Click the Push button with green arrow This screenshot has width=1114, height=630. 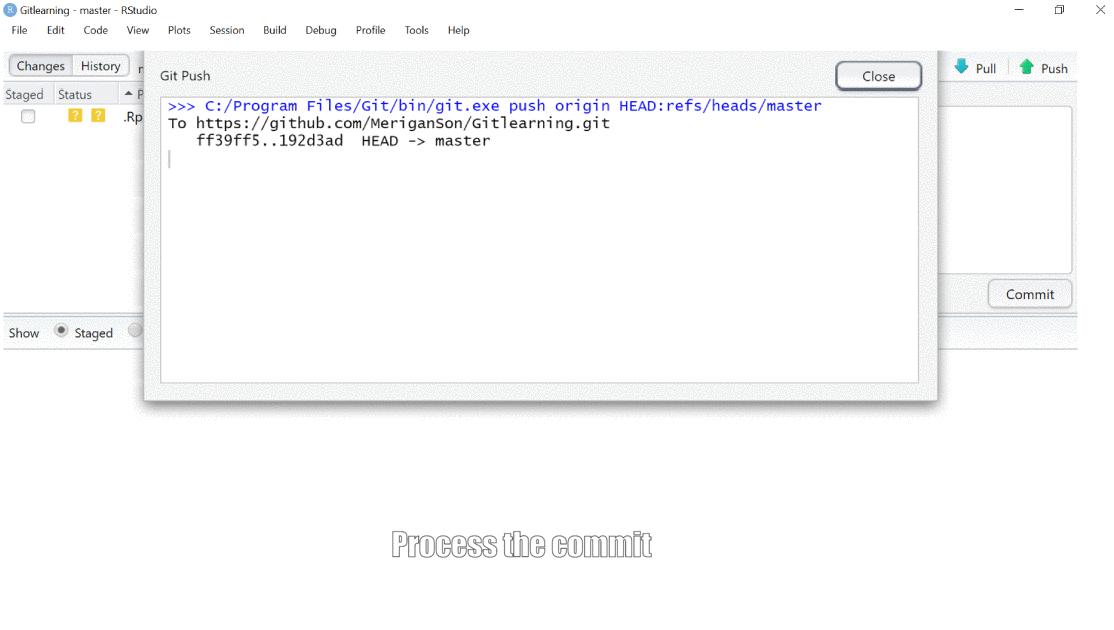pyautogui.click(x=1044, y=67)
